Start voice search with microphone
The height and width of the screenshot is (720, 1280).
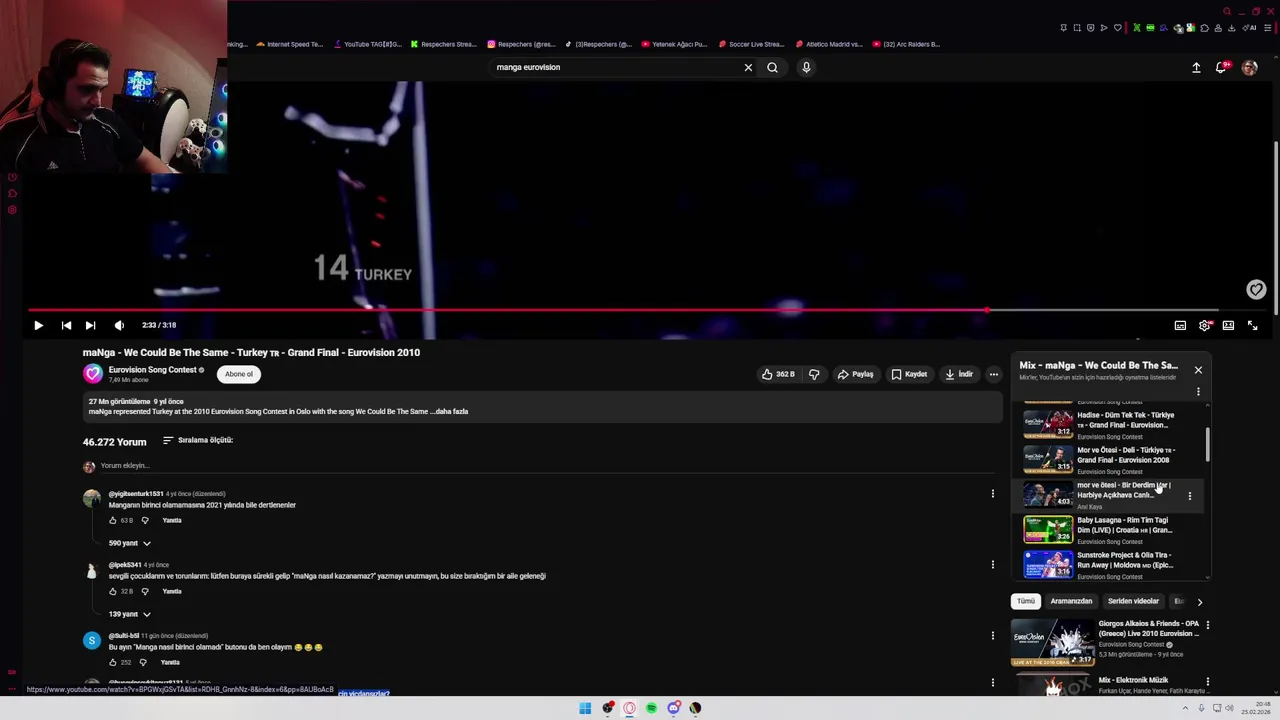[806, 67]
